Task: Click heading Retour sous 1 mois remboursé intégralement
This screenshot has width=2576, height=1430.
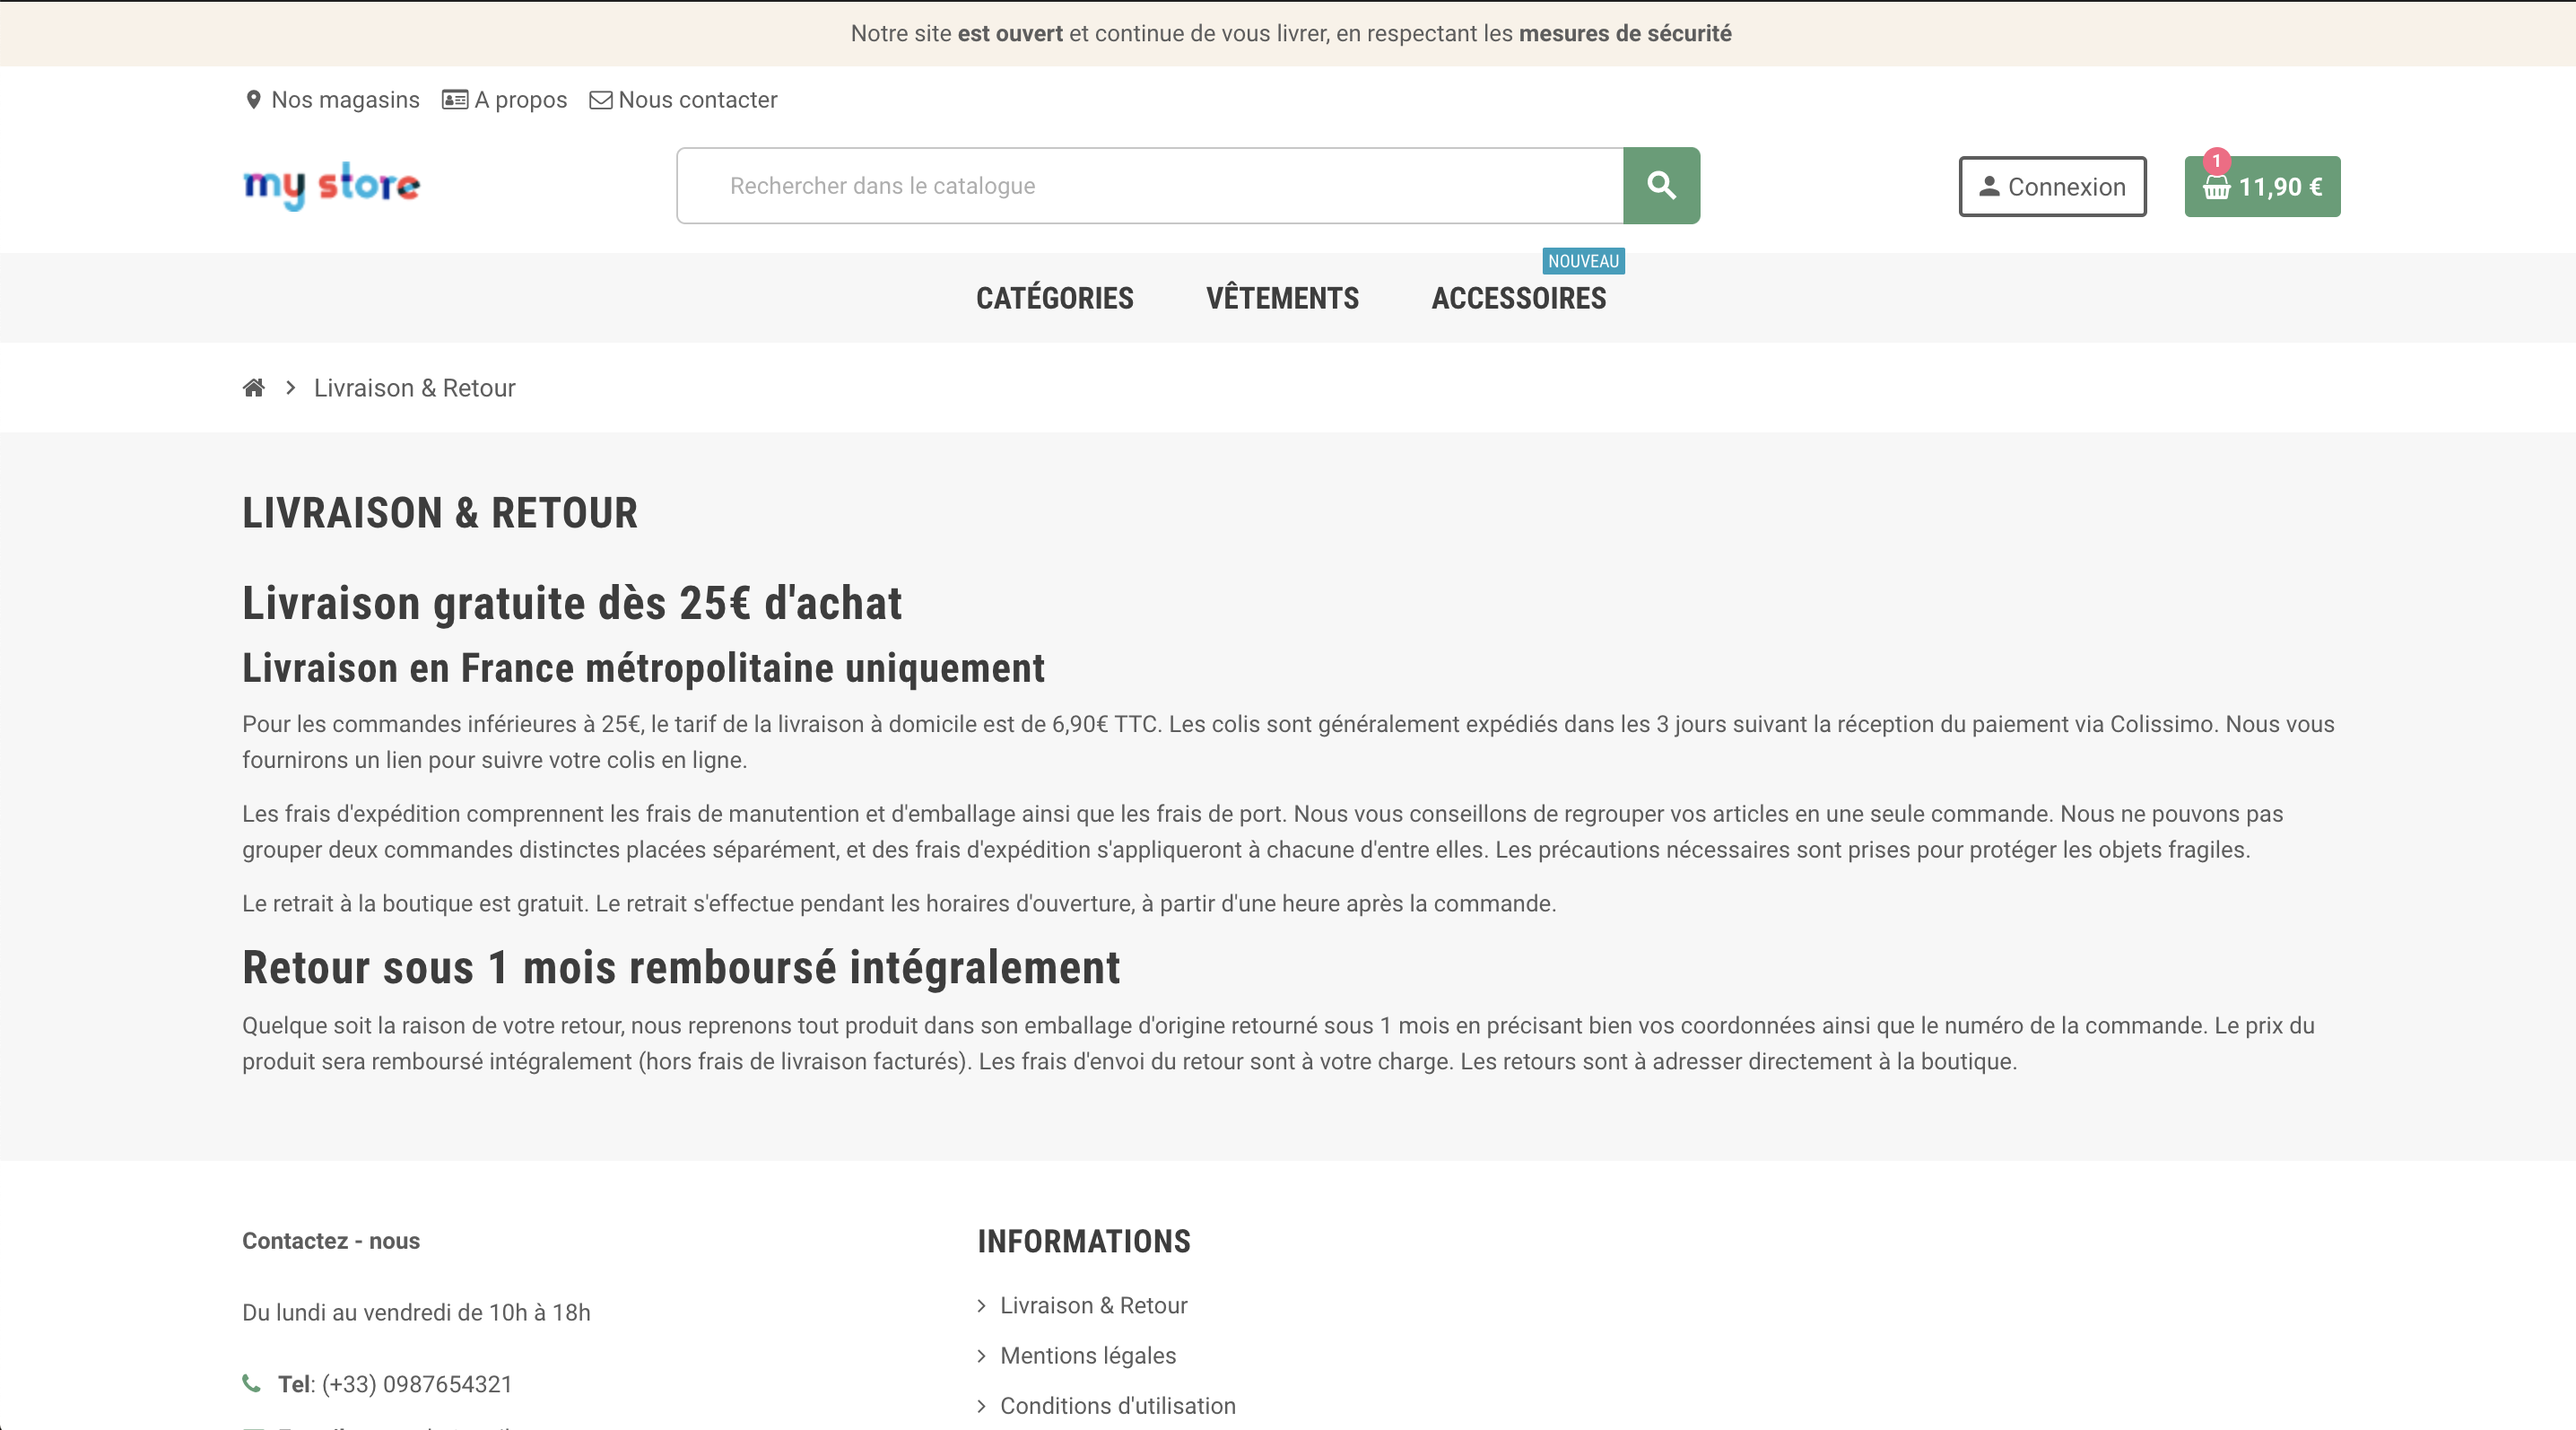Action: click(x=681, y=968)
